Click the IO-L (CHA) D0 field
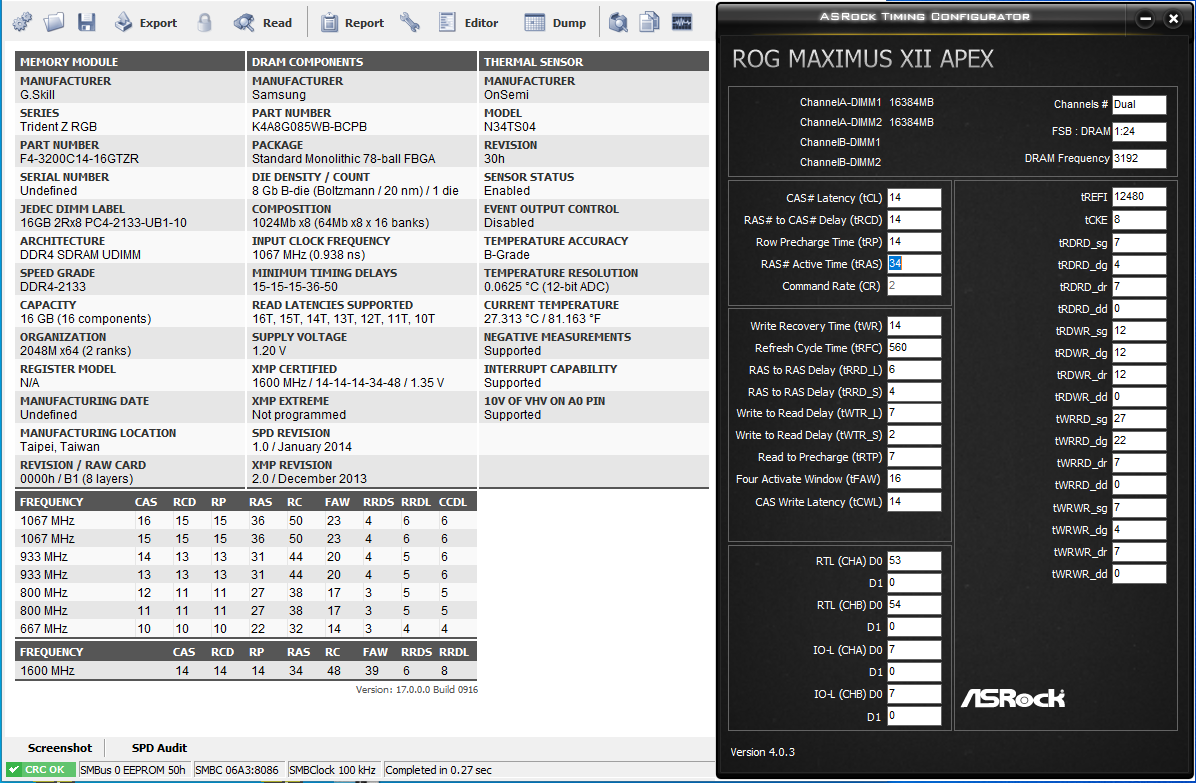The image size is (1196, 783). click(914, 650)
